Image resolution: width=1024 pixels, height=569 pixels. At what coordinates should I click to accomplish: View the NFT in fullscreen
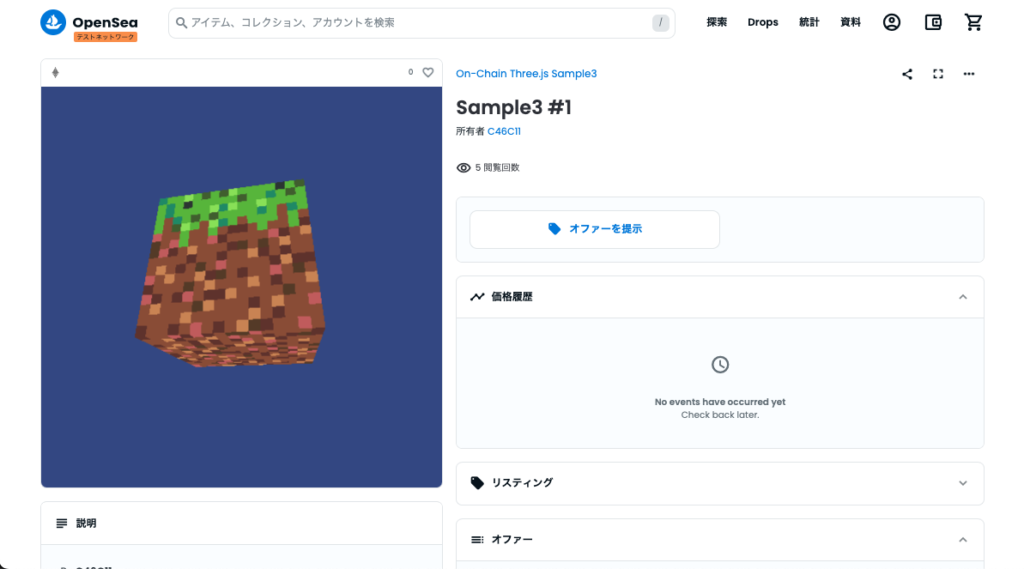938,74
